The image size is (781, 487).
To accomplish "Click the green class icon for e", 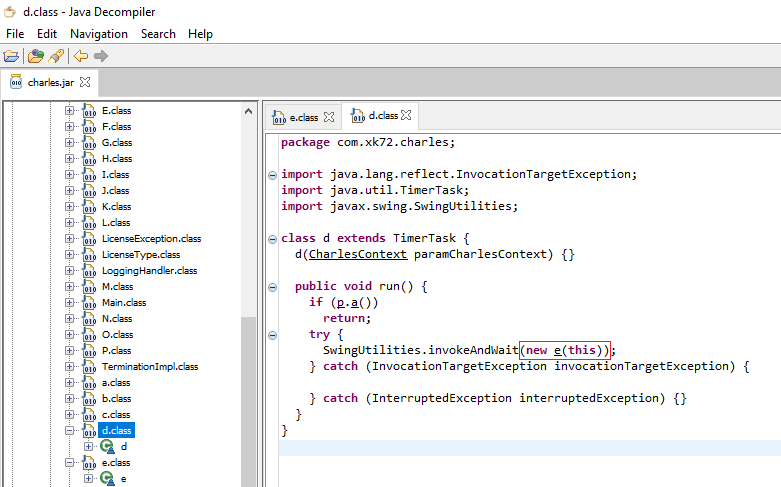I will click(107, 479).
